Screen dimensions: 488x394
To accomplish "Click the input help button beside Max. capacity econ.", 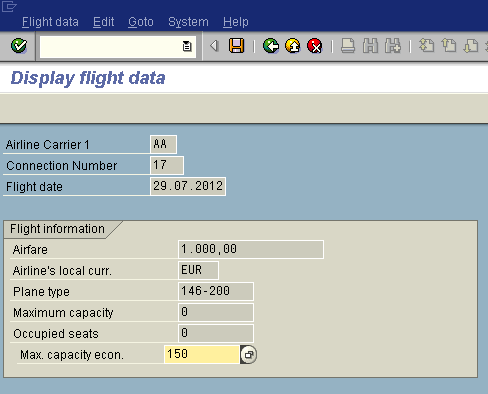I will [248, 355].
